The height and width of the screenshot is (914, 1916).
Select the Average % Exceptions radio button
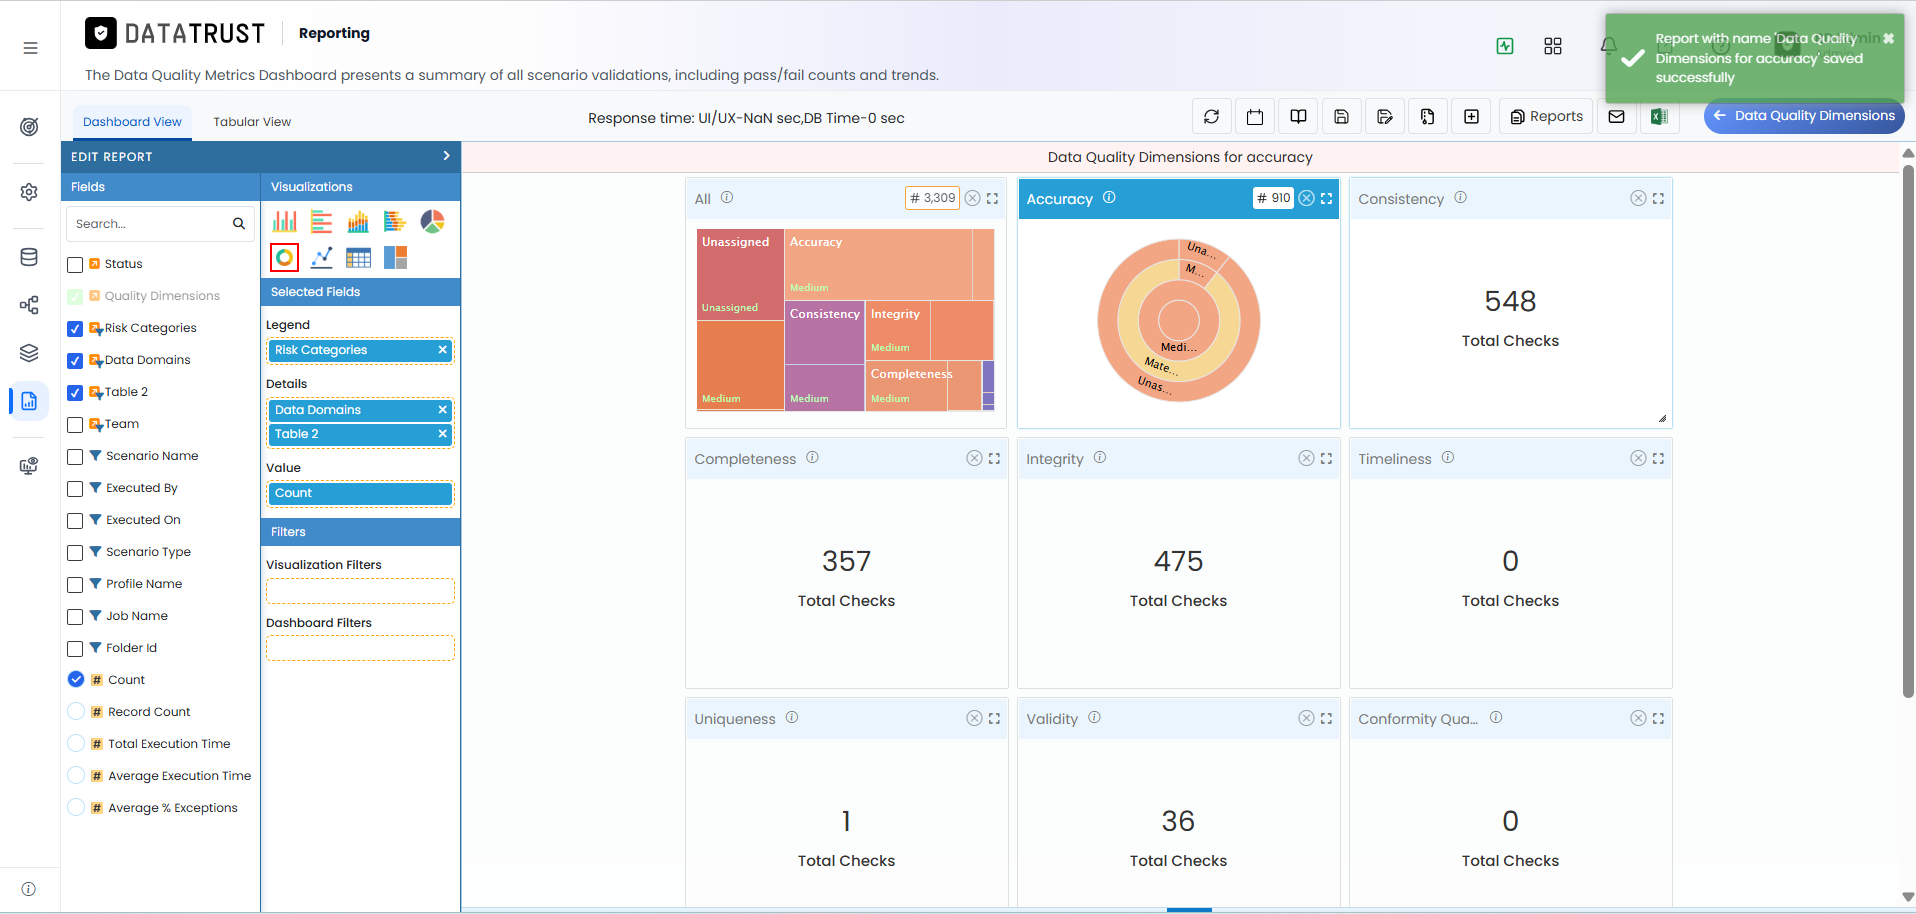[x=76, y=807]
